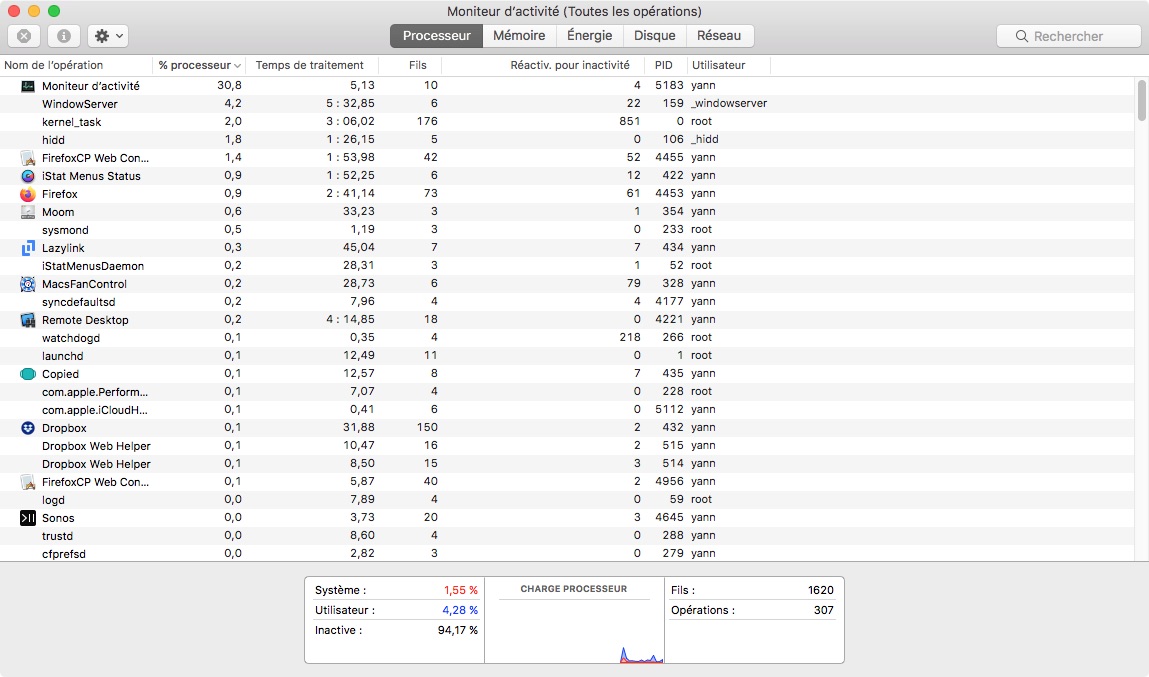
Task: Click the vertical scrollbar of process list
Action: (1141, 100)
